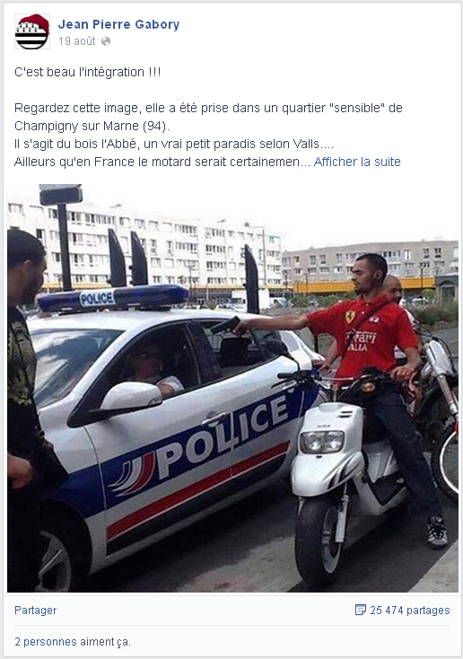Open the 25 474 partages list
The image size is (463, 659).
(x=410, y=610)
